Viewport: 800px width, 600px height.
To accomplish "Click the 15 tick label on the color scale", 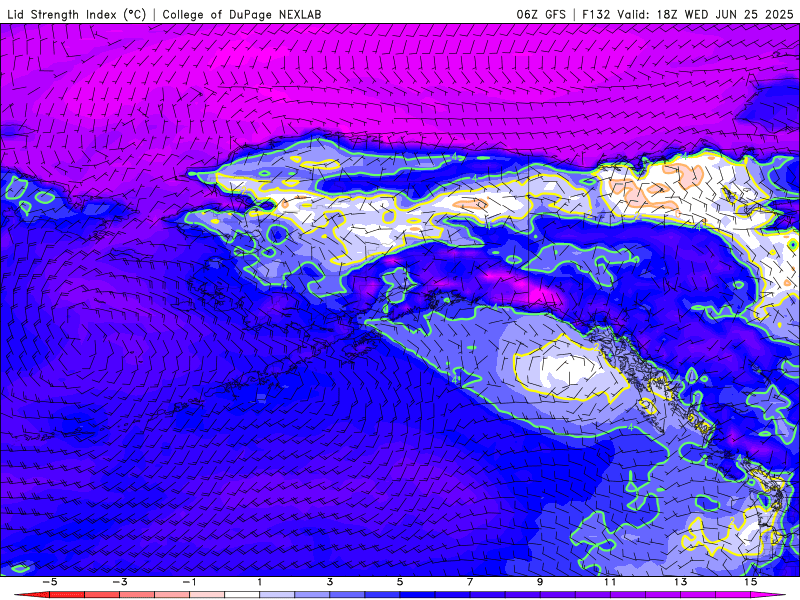I will click(751, 582).
